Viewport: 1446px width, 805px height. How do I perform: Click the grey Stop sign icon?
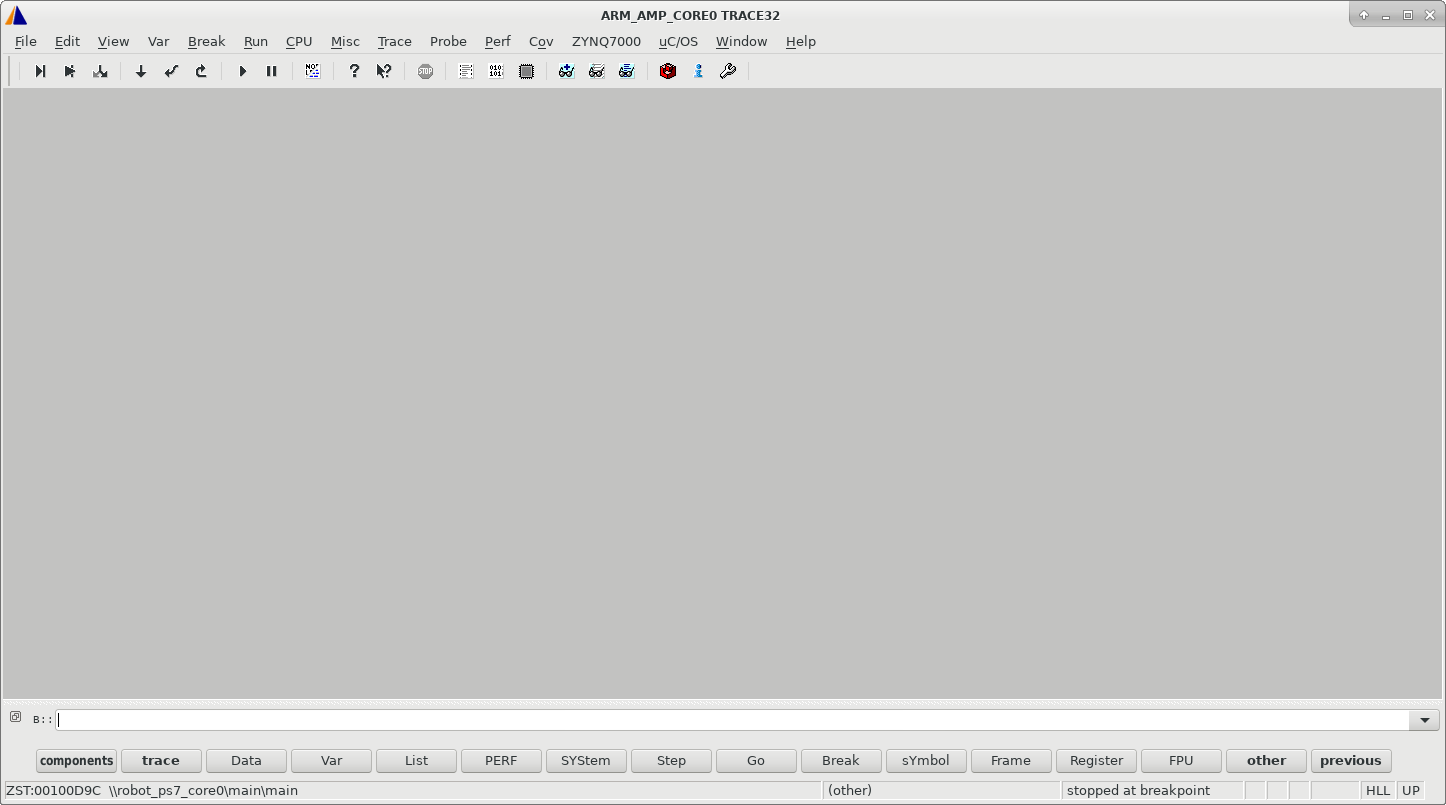[x=425, y=71]
